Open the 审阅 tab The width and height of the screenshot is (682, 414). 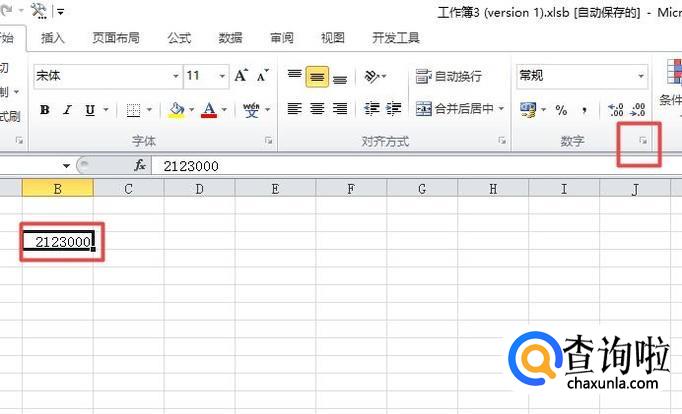[x=281, y=38]
